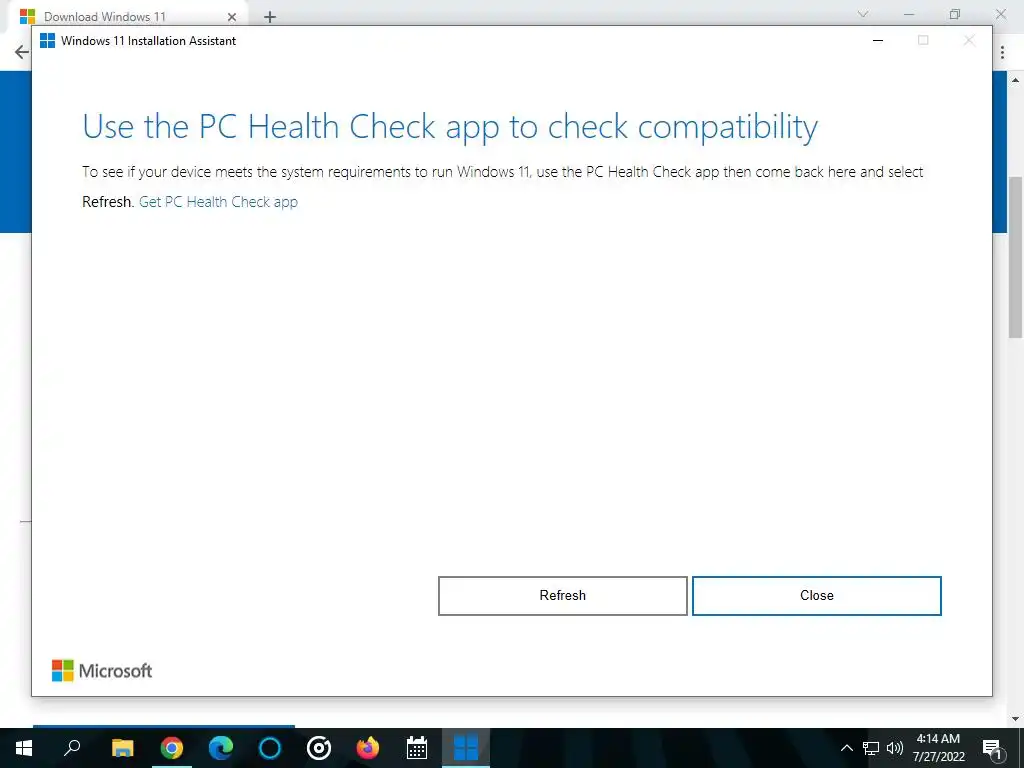
Task: Restore down the Chrome browser window
Action: (955, 14)
